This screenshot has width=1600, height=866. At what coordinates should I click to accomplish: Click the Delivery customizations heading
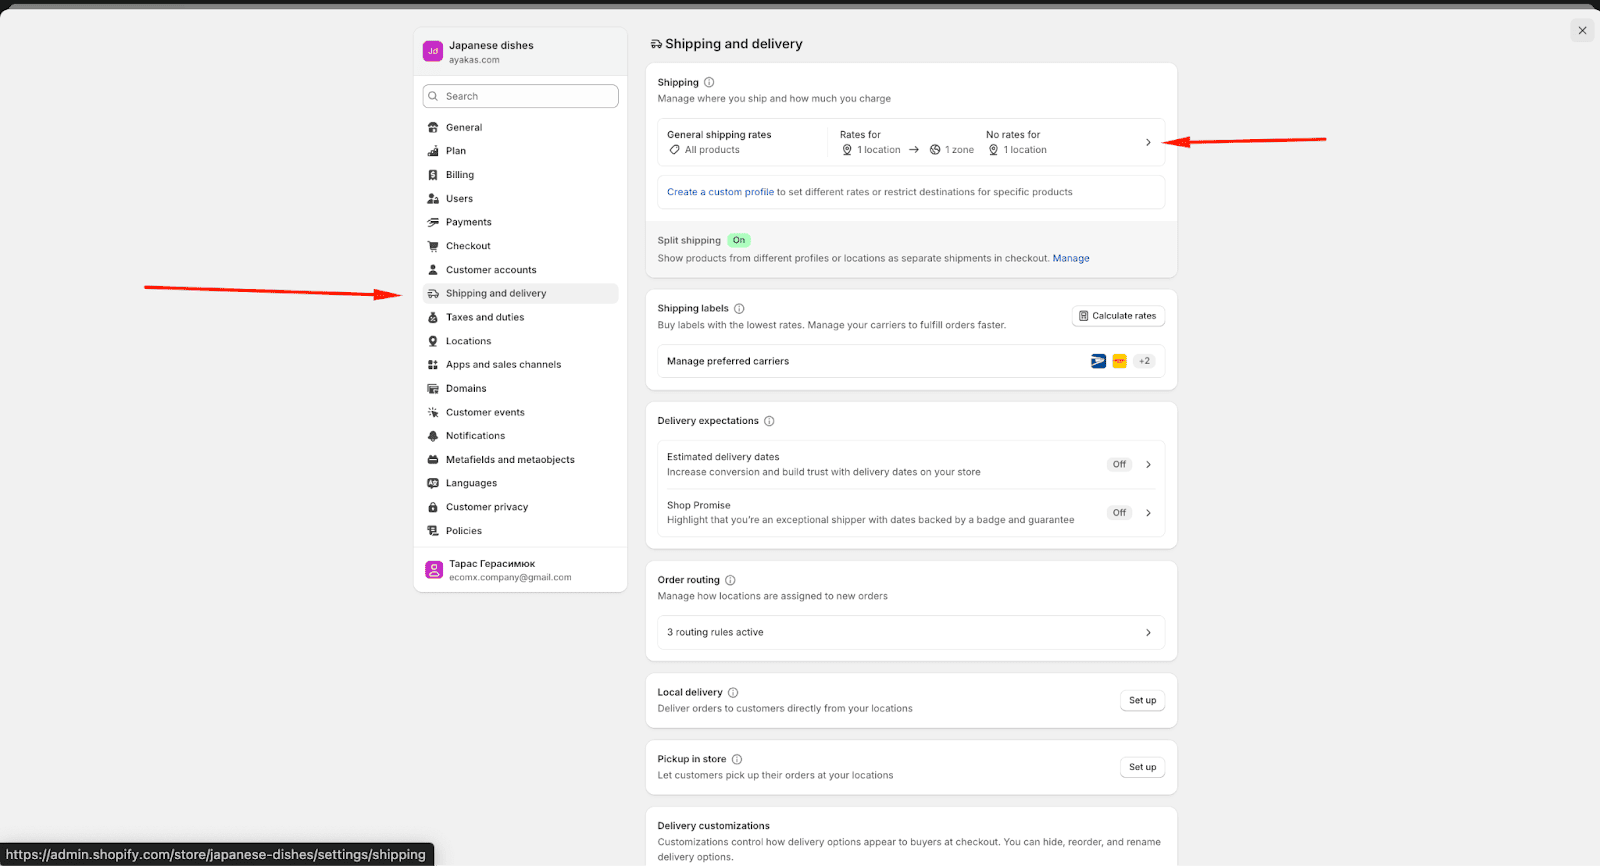713,826
